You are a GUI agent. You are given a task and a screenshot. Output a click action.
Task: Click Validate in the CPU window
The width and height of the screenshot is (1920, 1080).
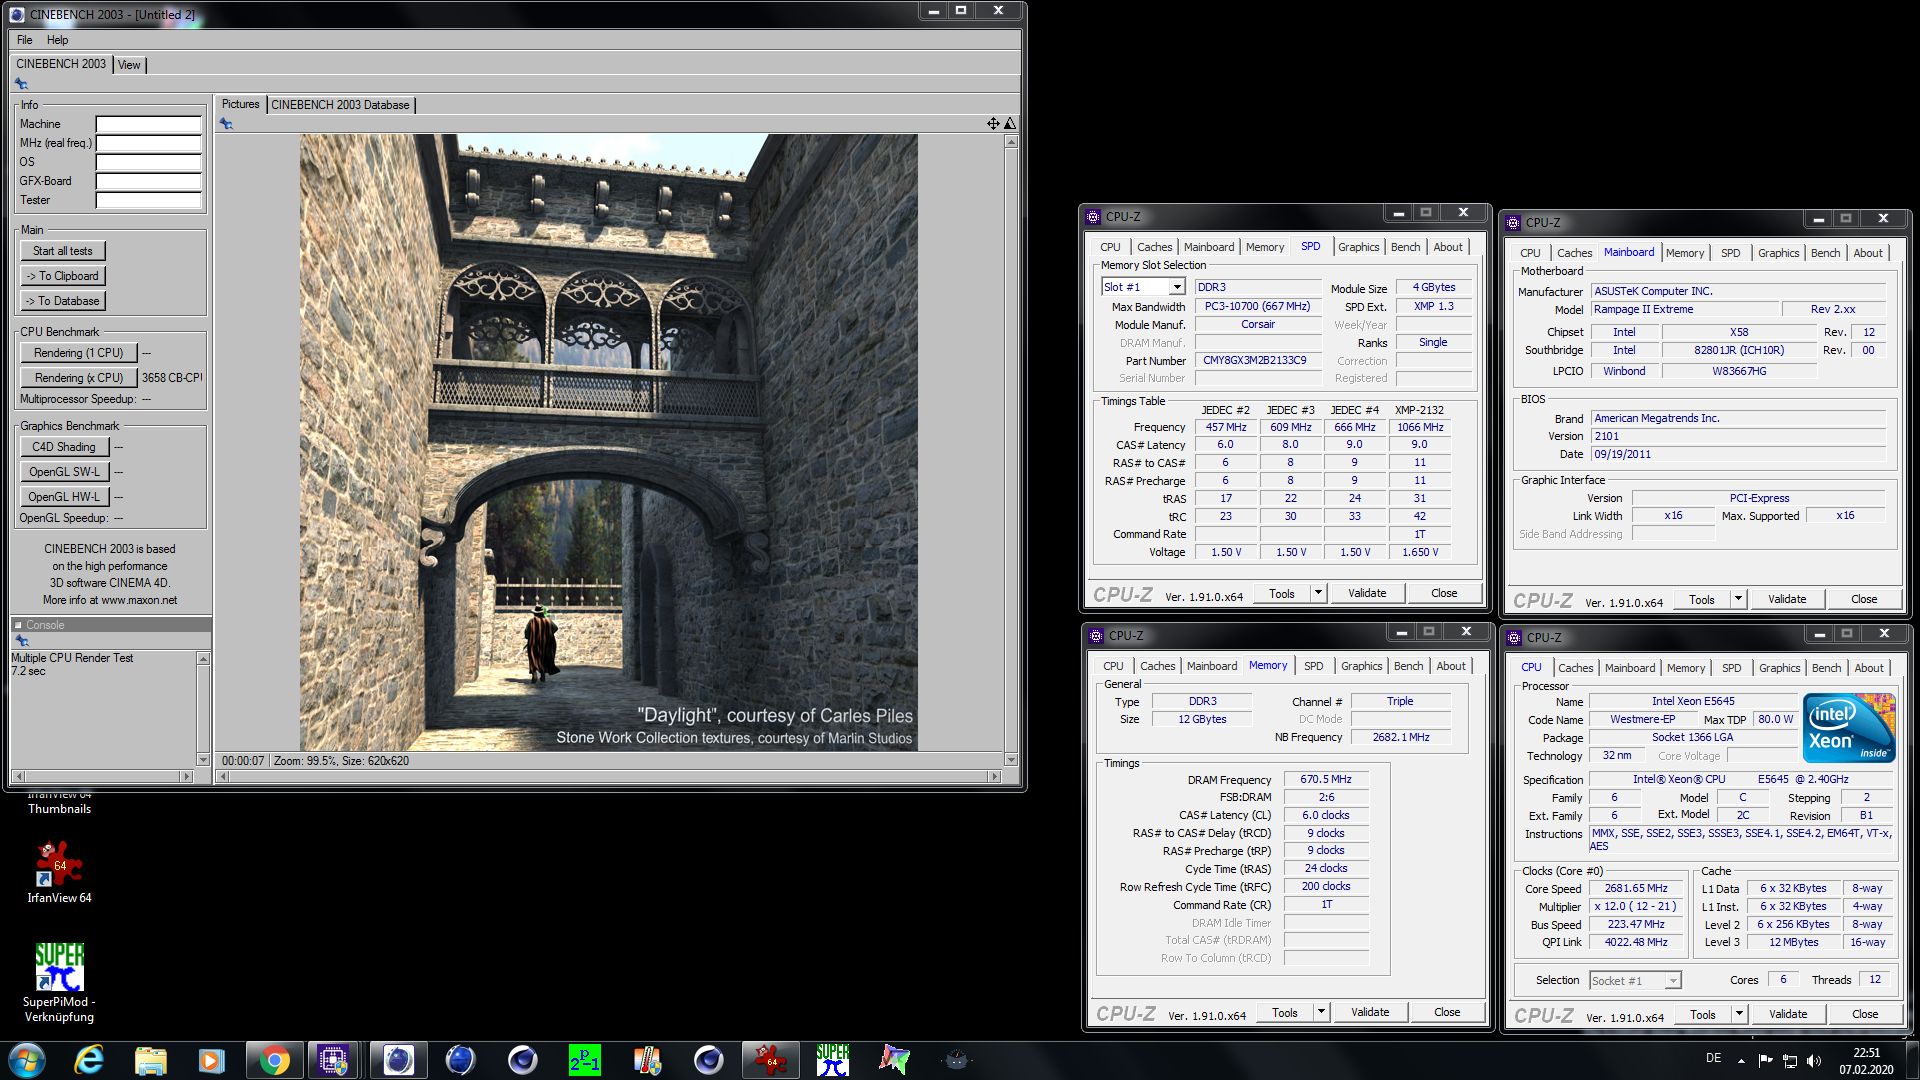click(1788, 1014)
